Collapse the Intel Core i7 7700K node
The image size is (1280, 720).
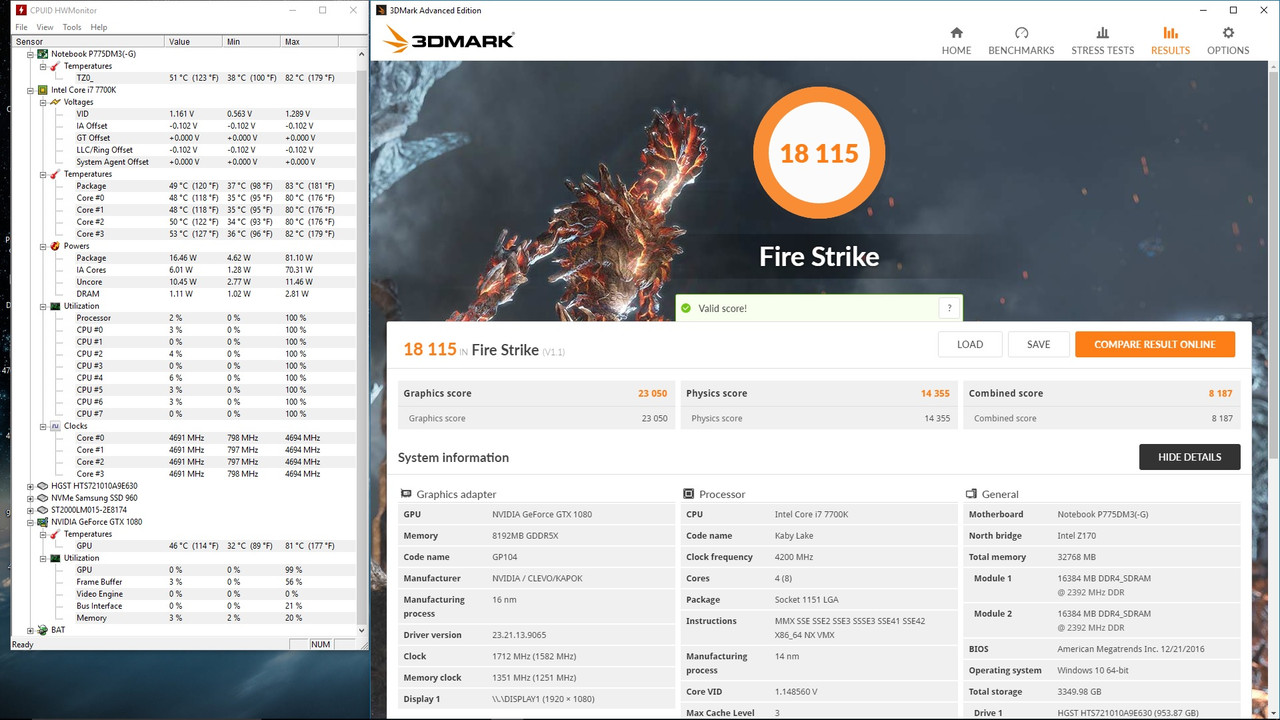(30, 90)
